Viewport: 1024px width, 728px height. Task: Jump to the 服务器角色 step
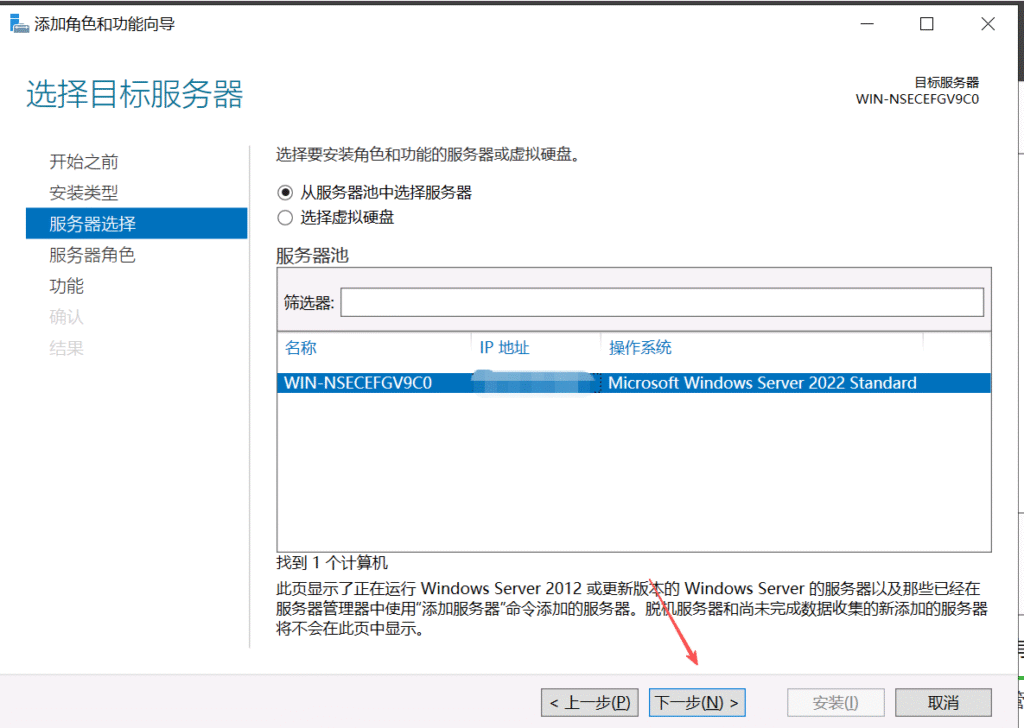click(x=92, y=255)
